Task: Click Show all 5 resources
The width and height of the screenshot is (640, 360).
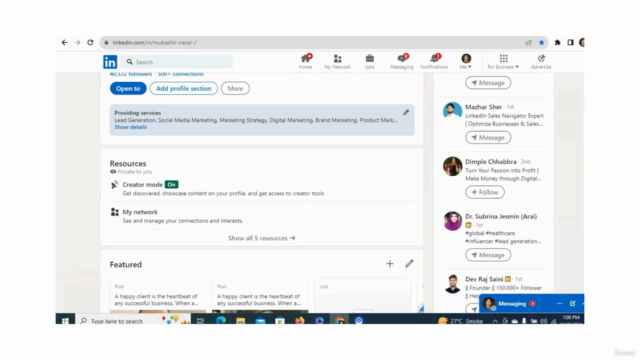Action: 262,238
